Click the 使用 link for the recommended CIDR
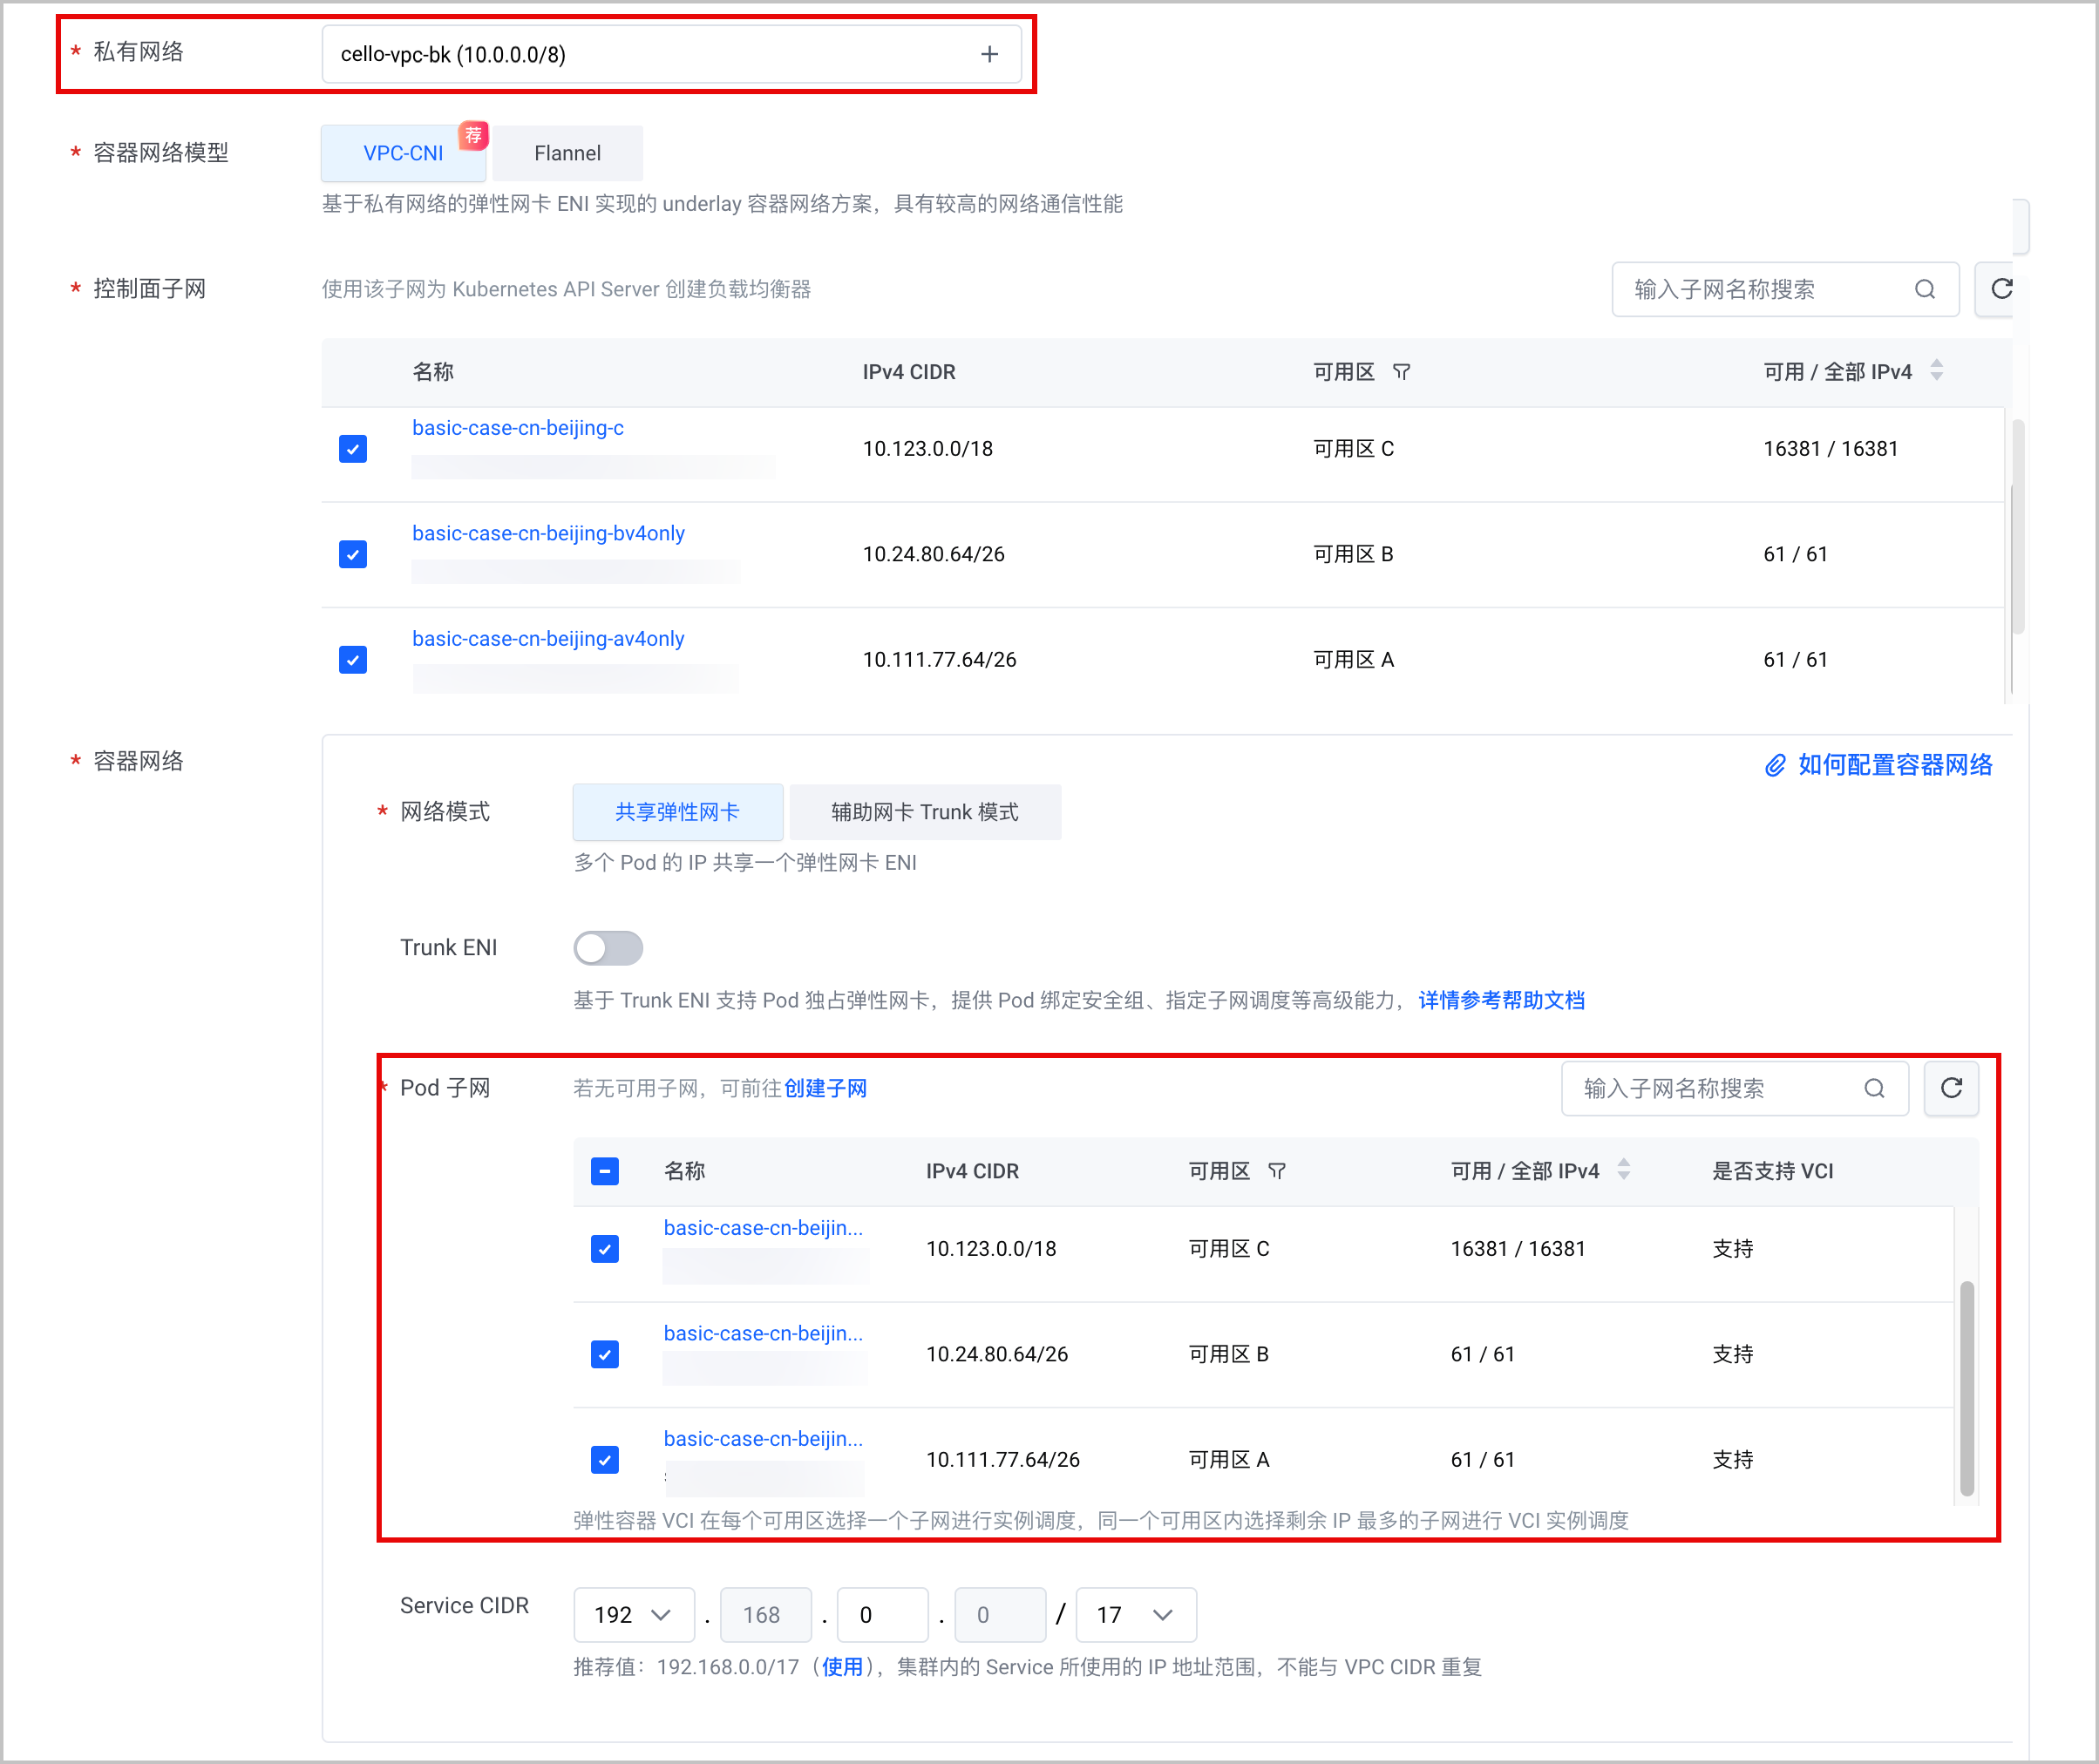Viewport: 2099px width, 1764px height. [842, 1667]
